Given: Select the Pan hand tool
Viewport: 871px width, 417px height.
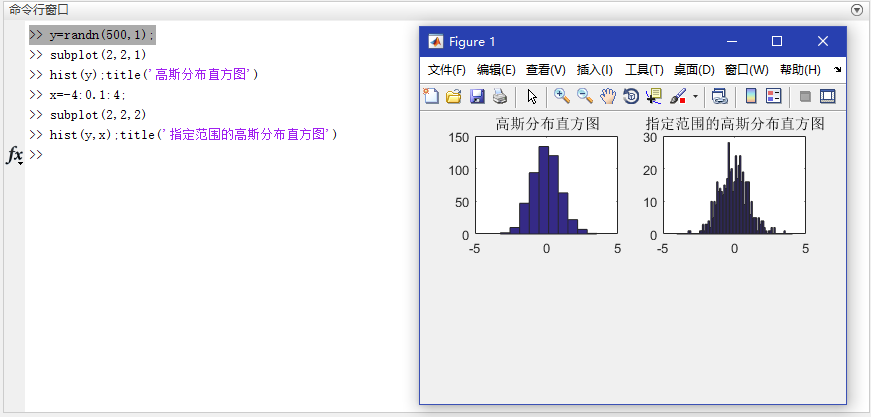Looking at the screenshot, I should [x=608, y=97].
